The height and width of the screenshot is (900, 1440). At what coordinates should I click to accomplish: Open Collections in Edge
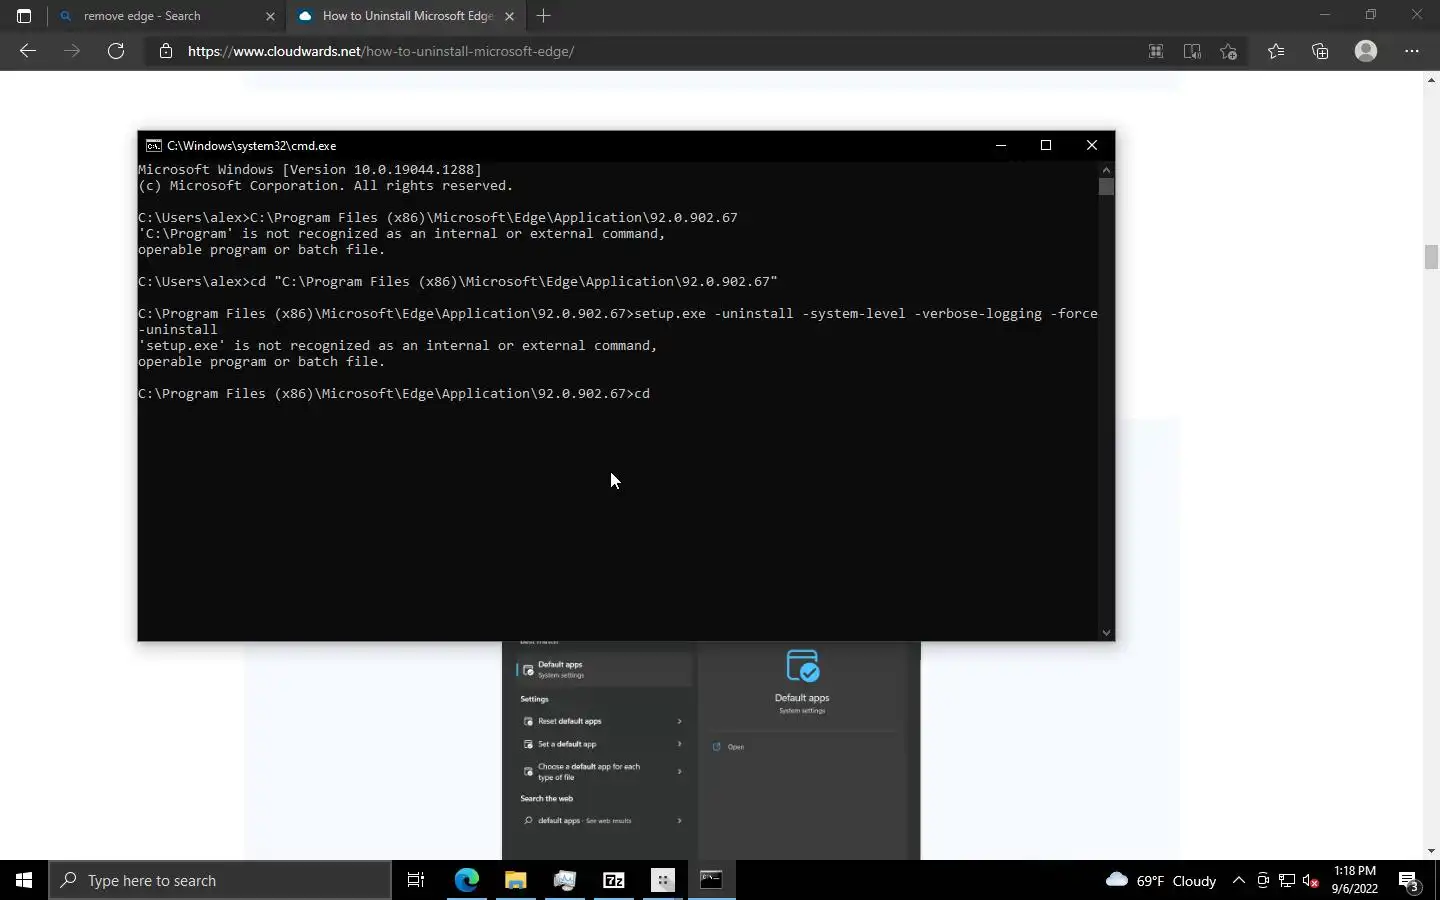click(1320, 51)
